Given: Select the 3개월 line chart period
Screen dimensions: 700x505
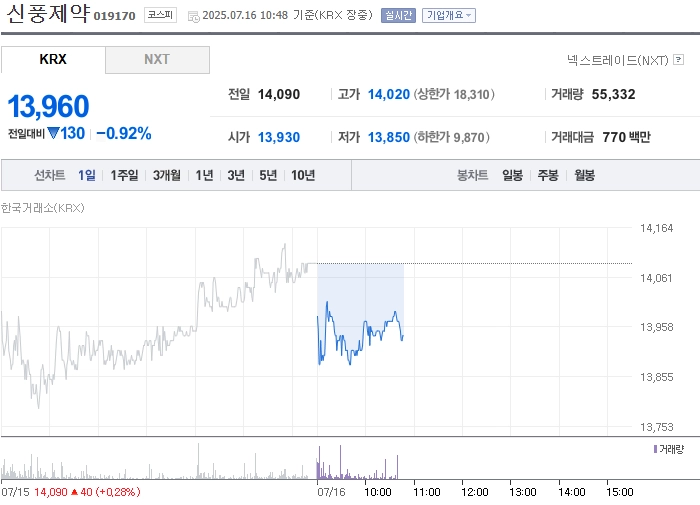Looking at the screenshot, I should click(167, 175).
